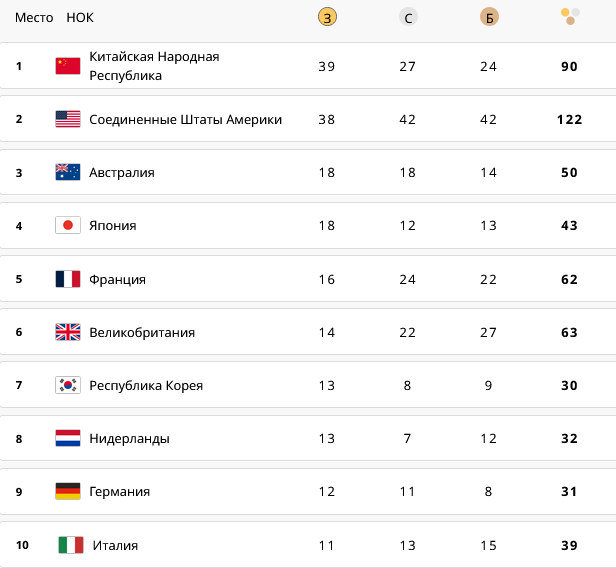Click the silver medal column icon
Viewport: 616px width, 568px height.
(408, 17)
